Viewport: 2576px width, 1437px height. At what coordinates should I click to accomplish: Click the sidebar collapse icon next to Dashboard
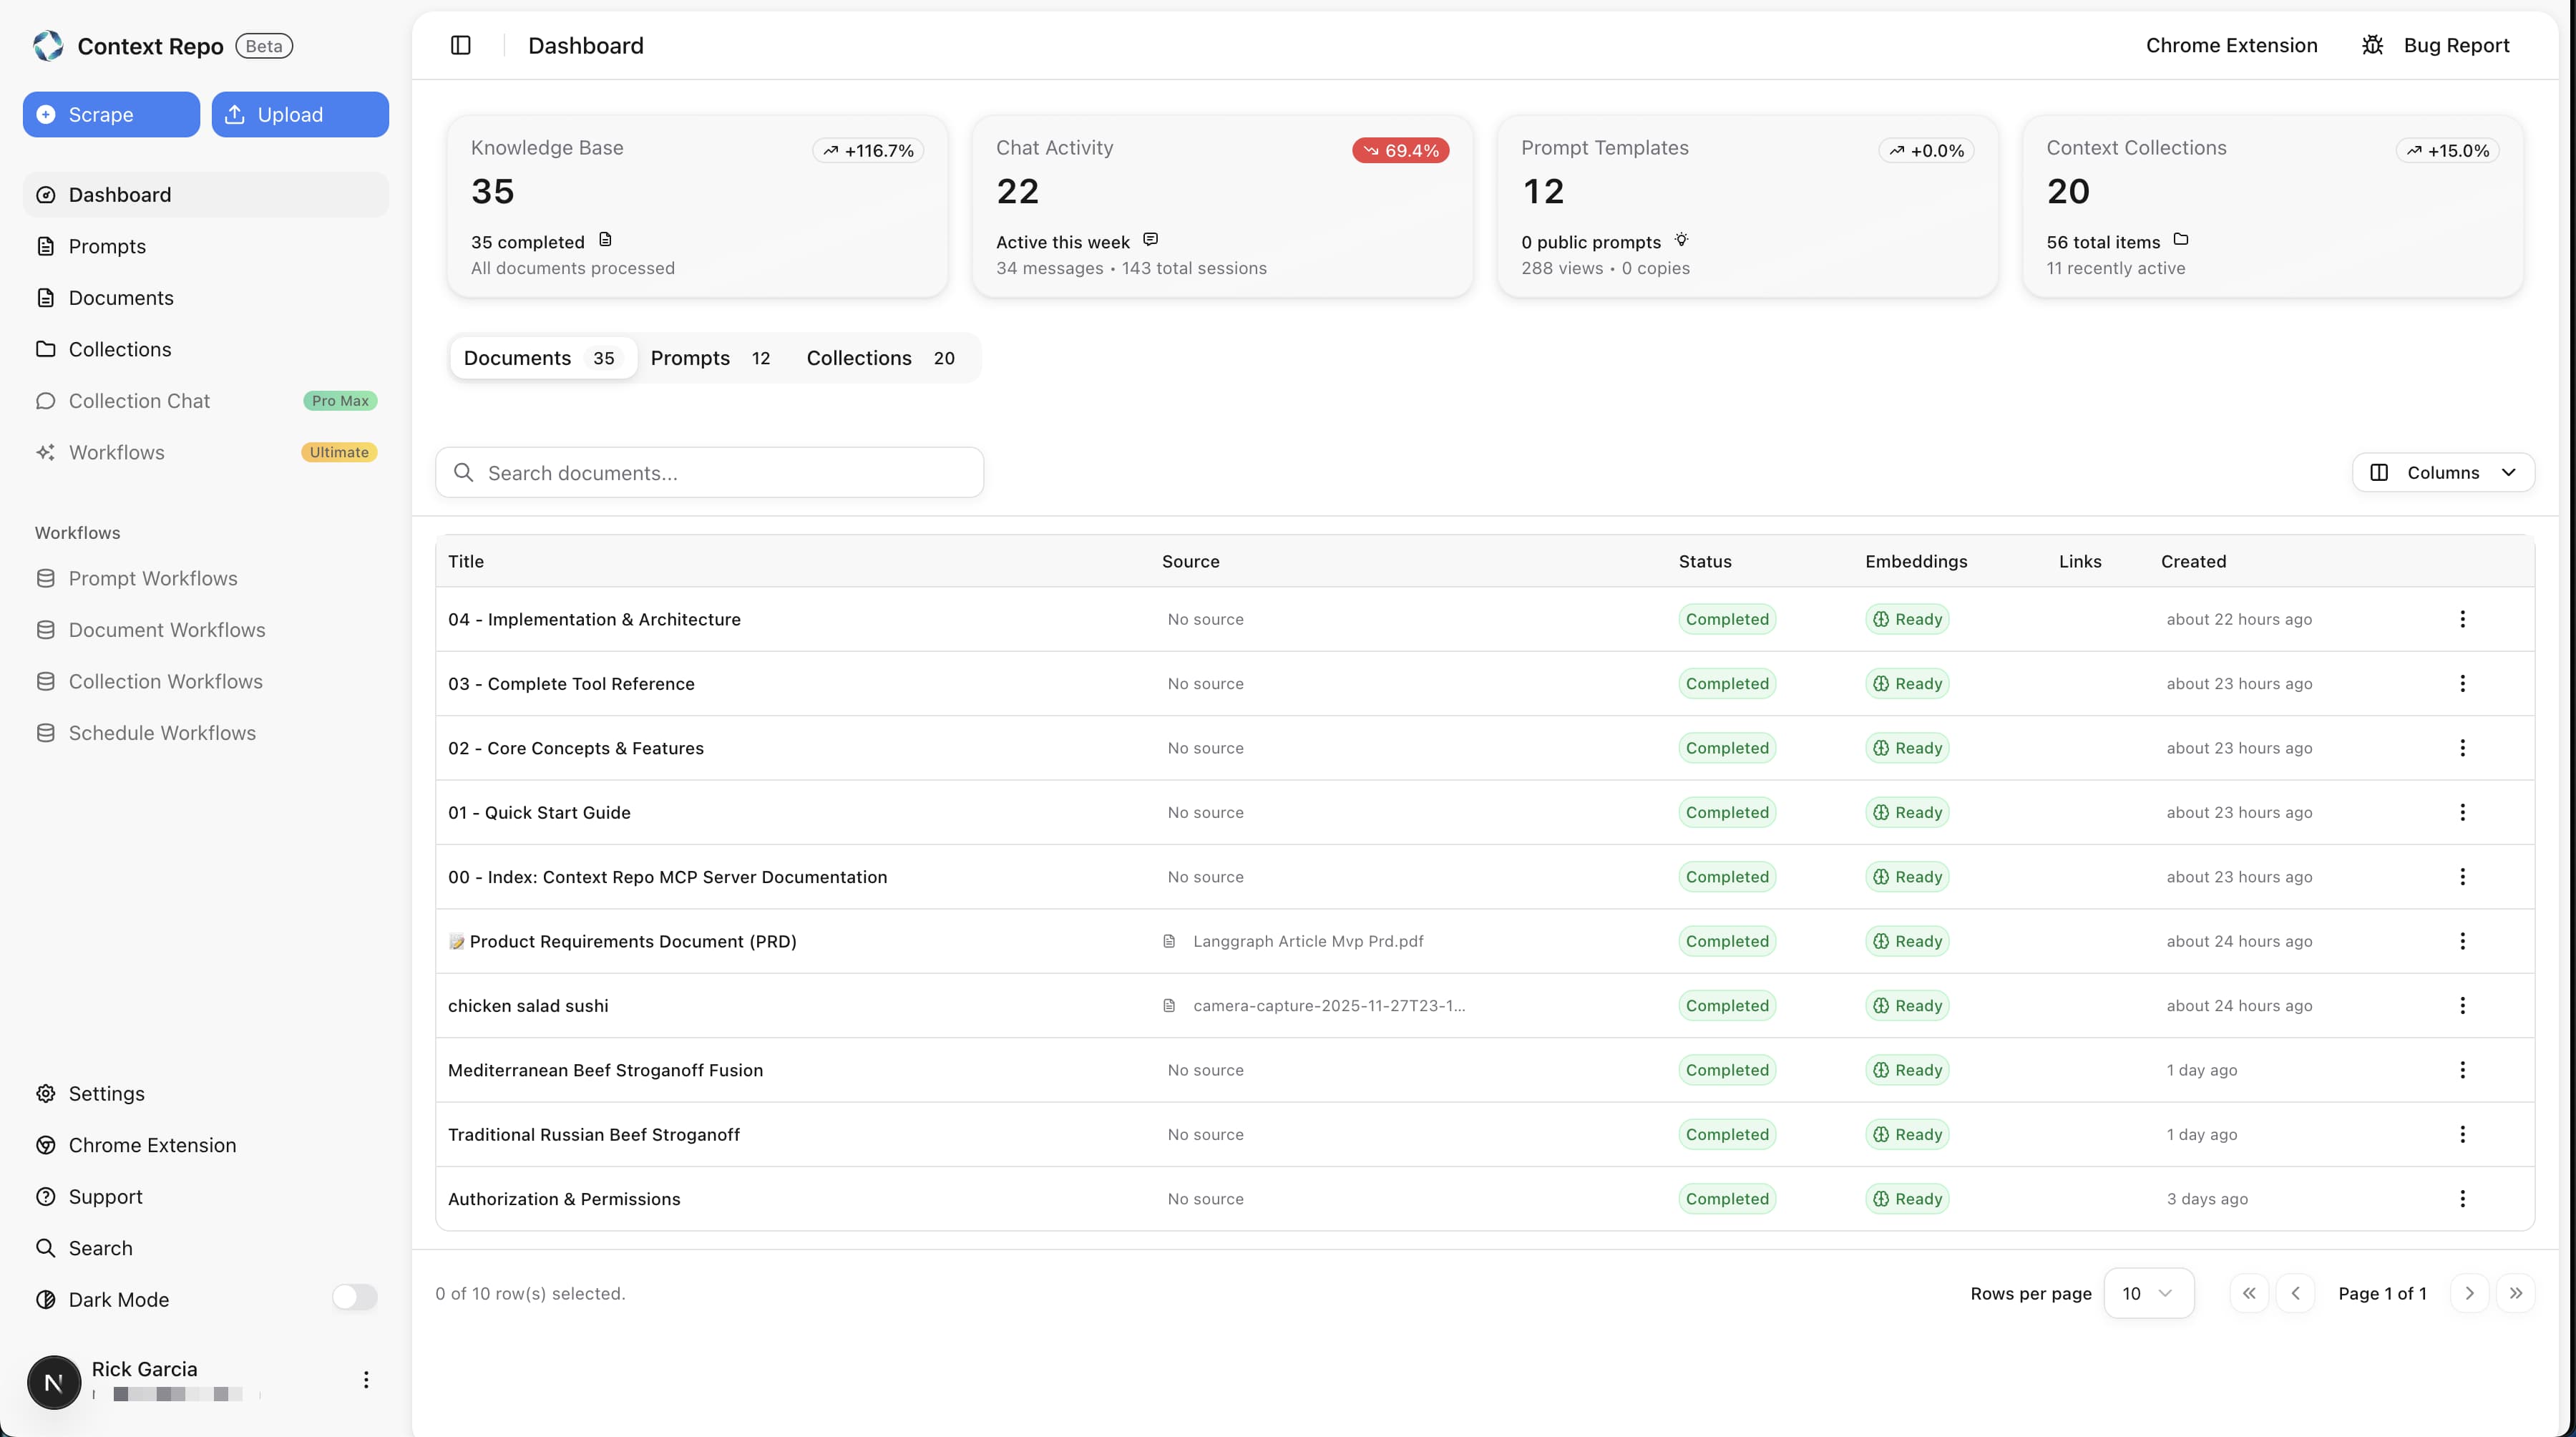pyautogui.click(x=461, y=45)
